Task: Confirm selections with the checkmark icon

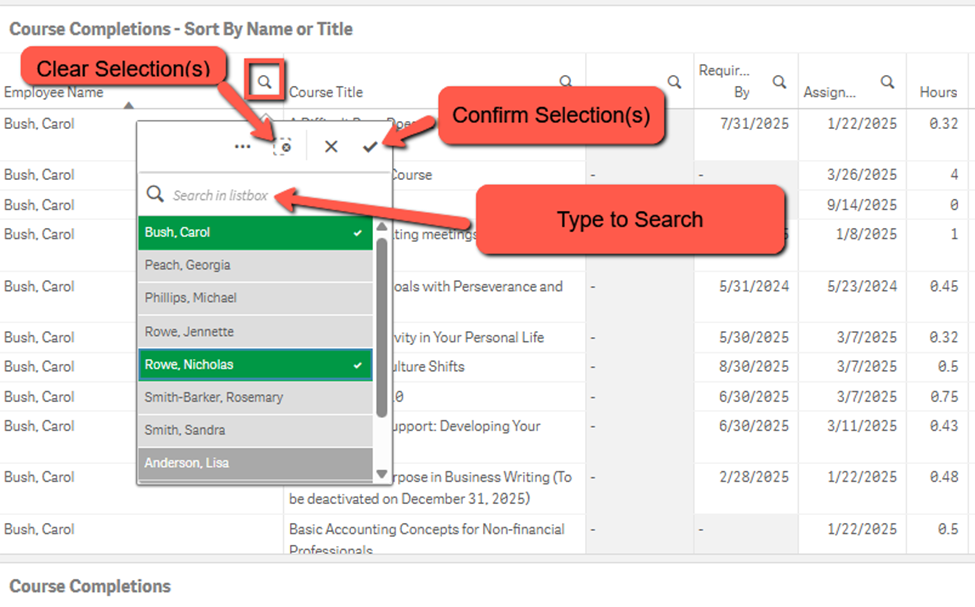Action: 370,146
